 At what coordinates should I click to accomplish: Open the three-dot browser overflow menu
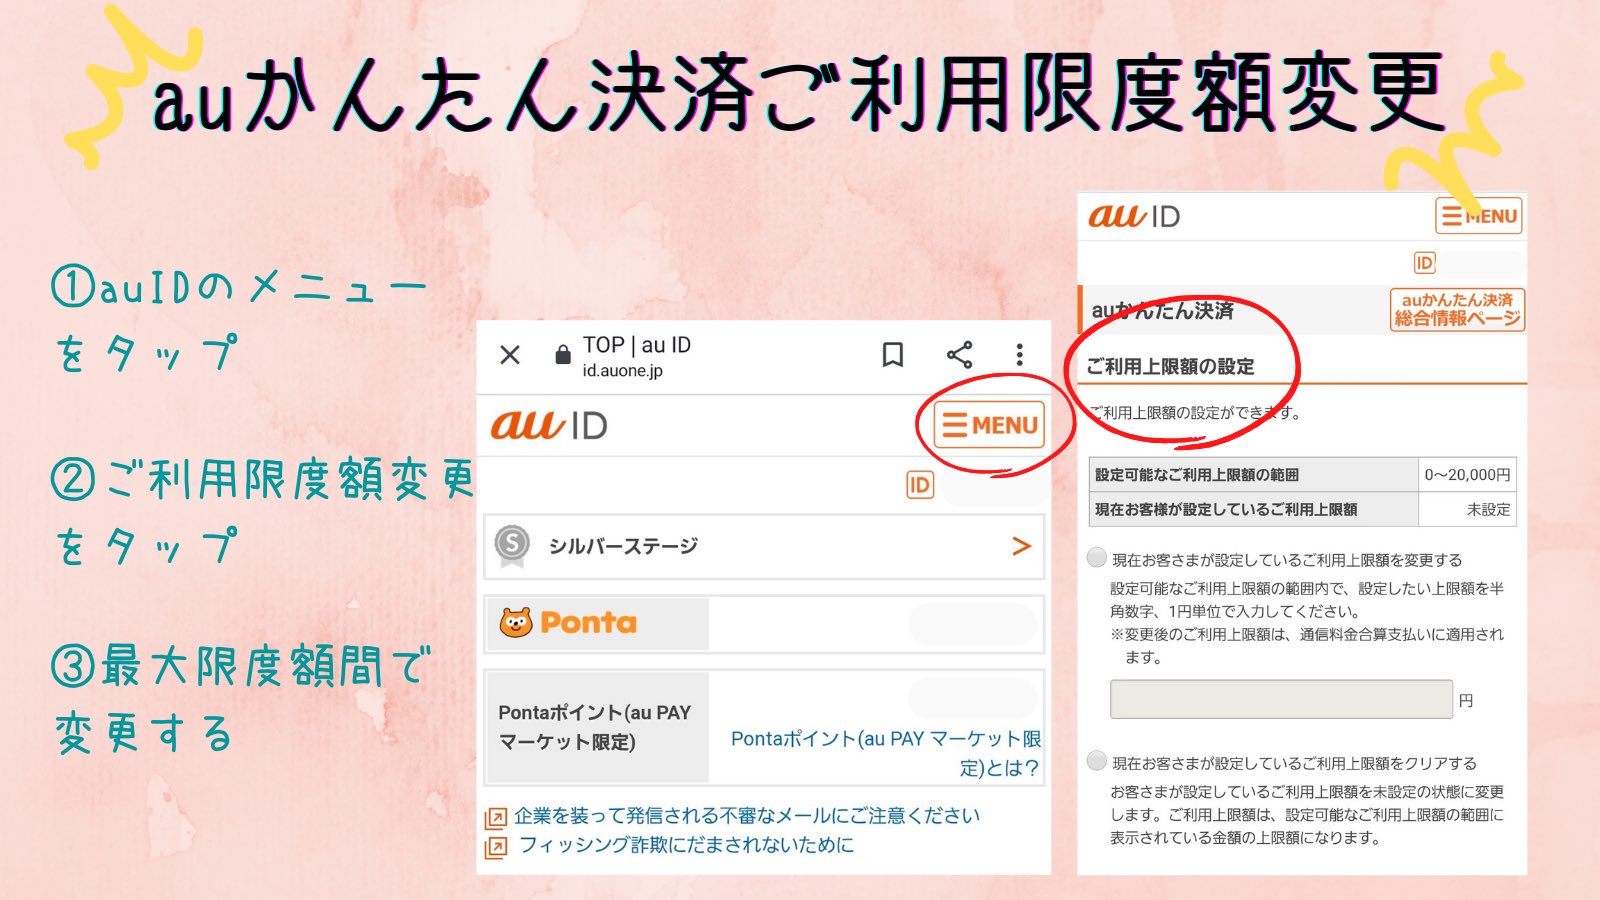click(1019, 355)
